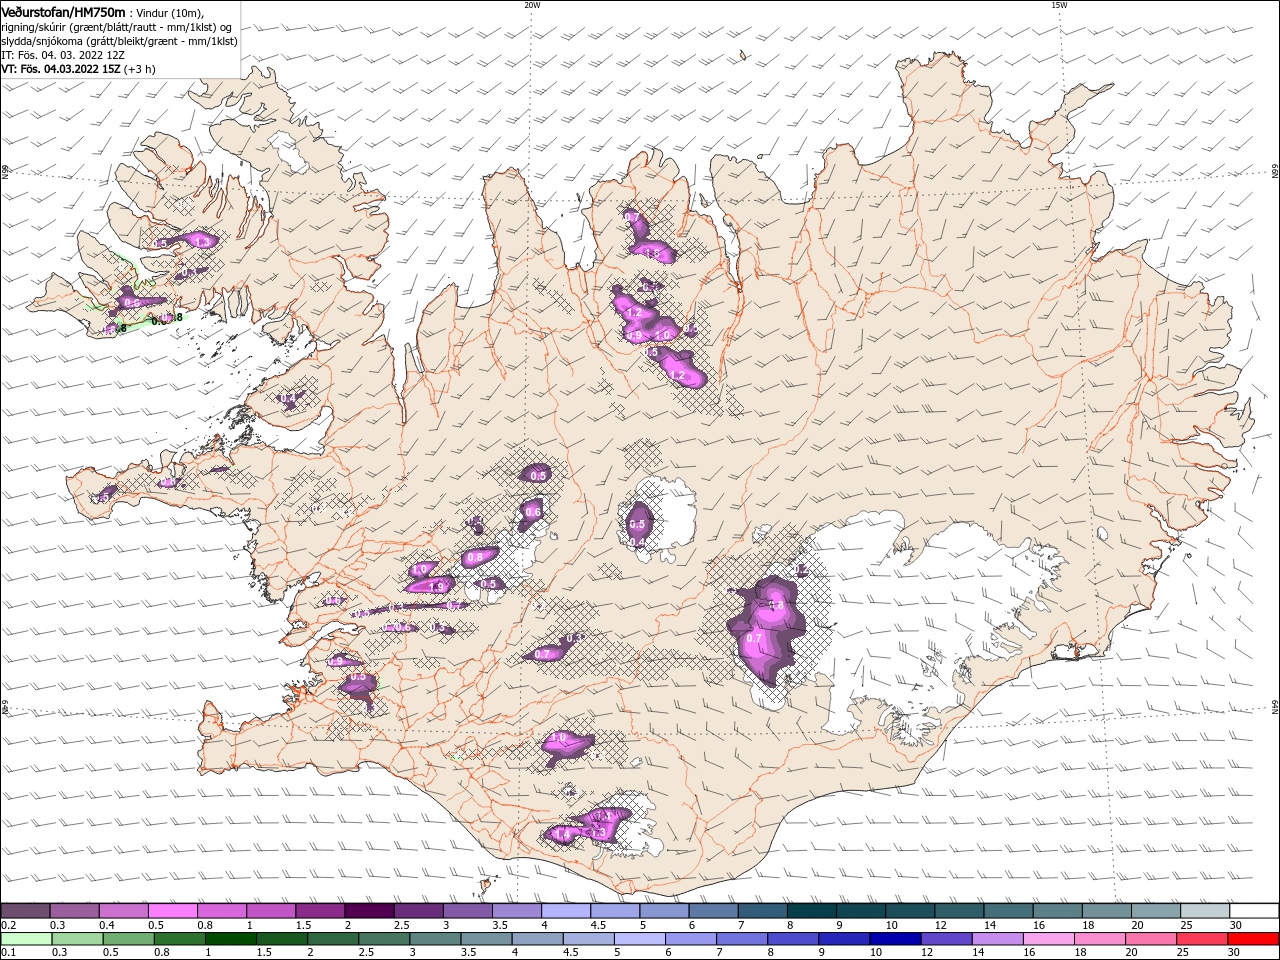Pick the royal blue swatch labeled 9 in the rain scale

(843, 939)
